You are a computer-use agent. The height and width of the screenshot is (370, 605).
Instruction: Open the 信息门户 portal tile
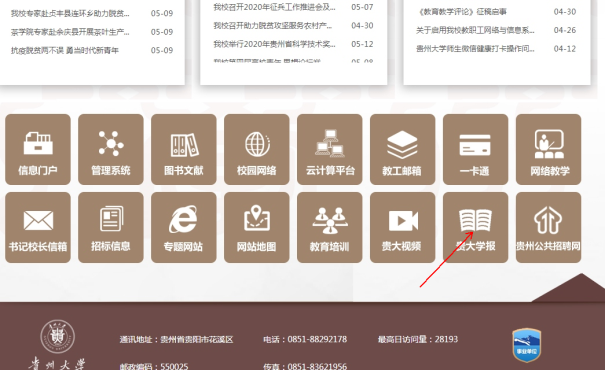pos(38,149)
